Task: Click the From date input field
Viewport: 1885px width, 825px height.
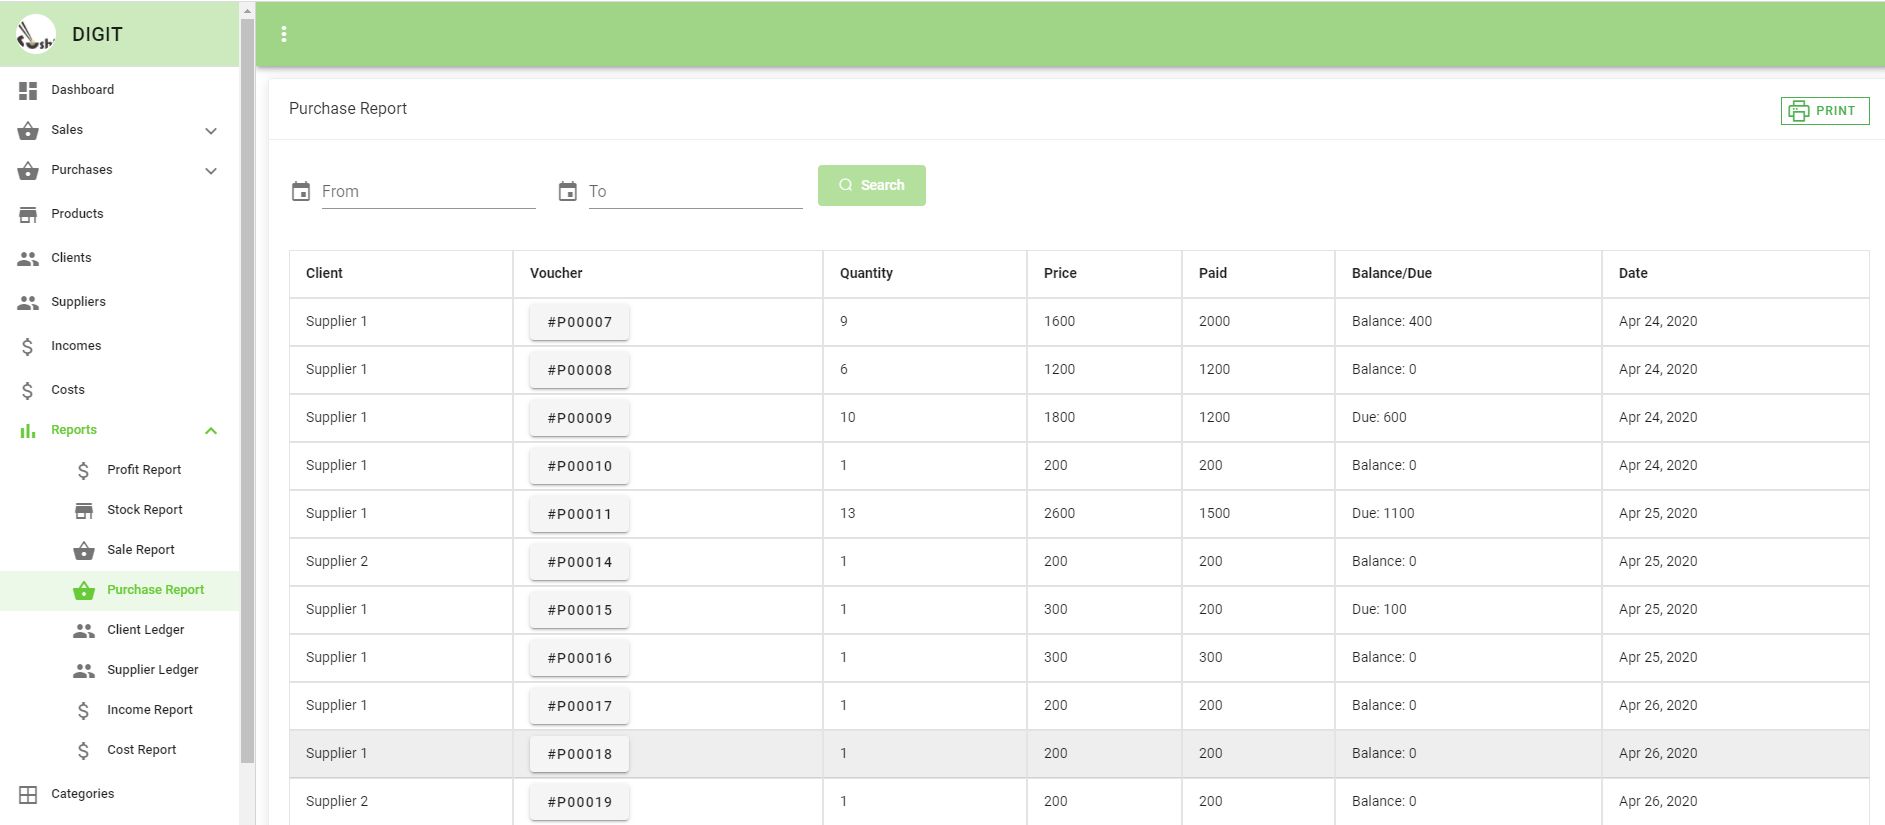Action: [x=428, y=191]
